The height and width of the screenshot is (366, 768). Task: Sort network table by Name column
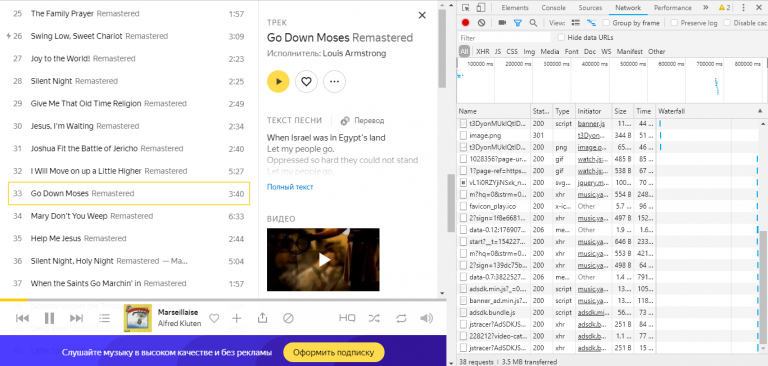tap(494, 111)
